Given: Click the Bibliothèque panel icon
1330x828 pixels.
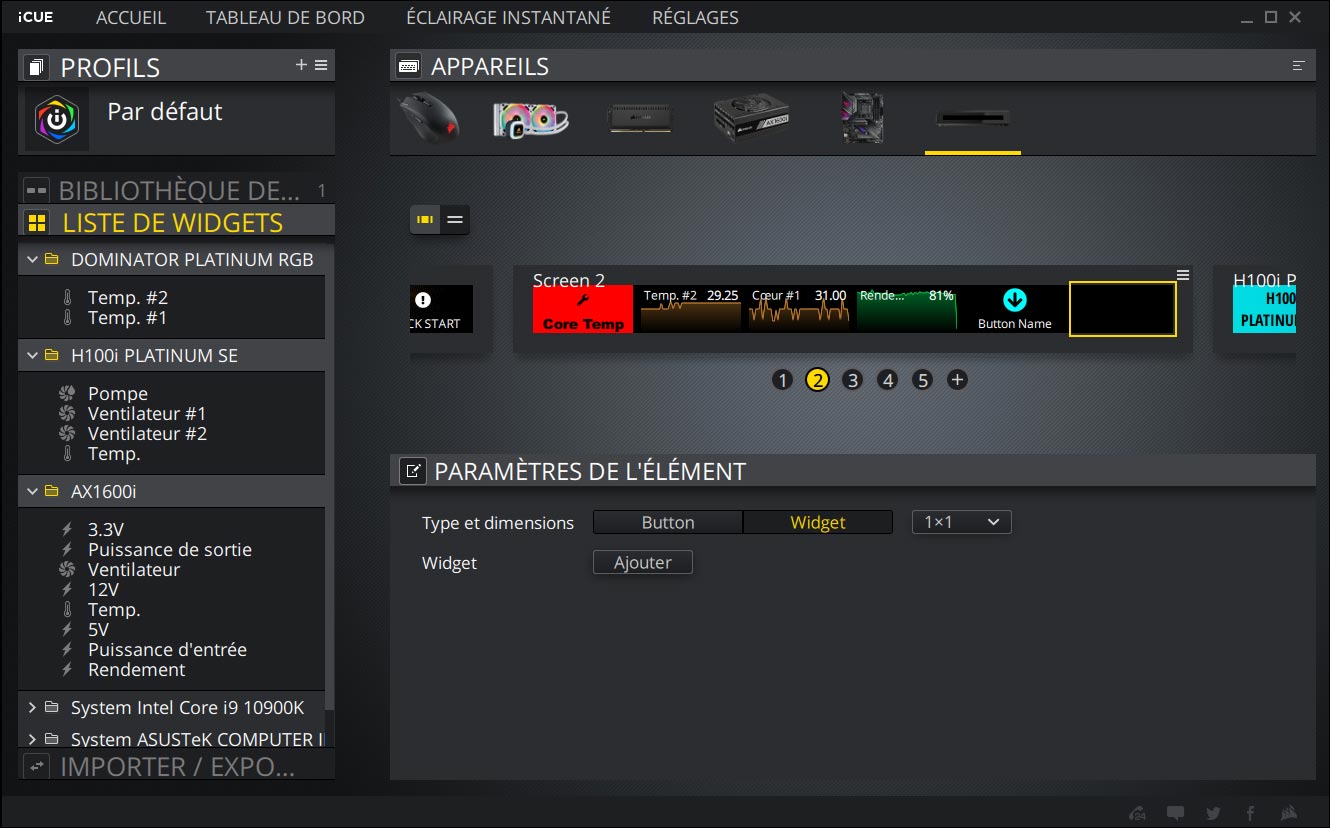Looking at the screenshot, I should click(37, 189).
